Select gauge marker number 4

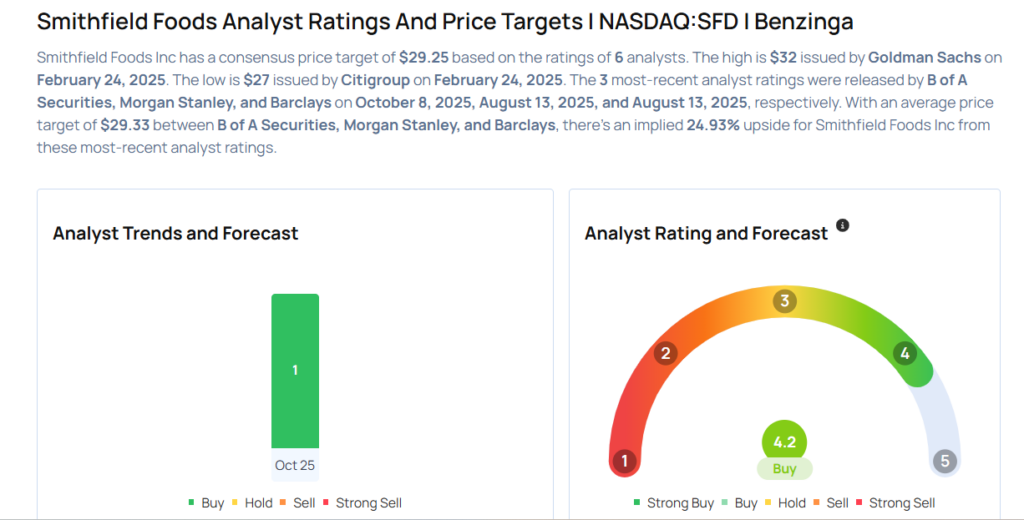[x=905, y=353]
